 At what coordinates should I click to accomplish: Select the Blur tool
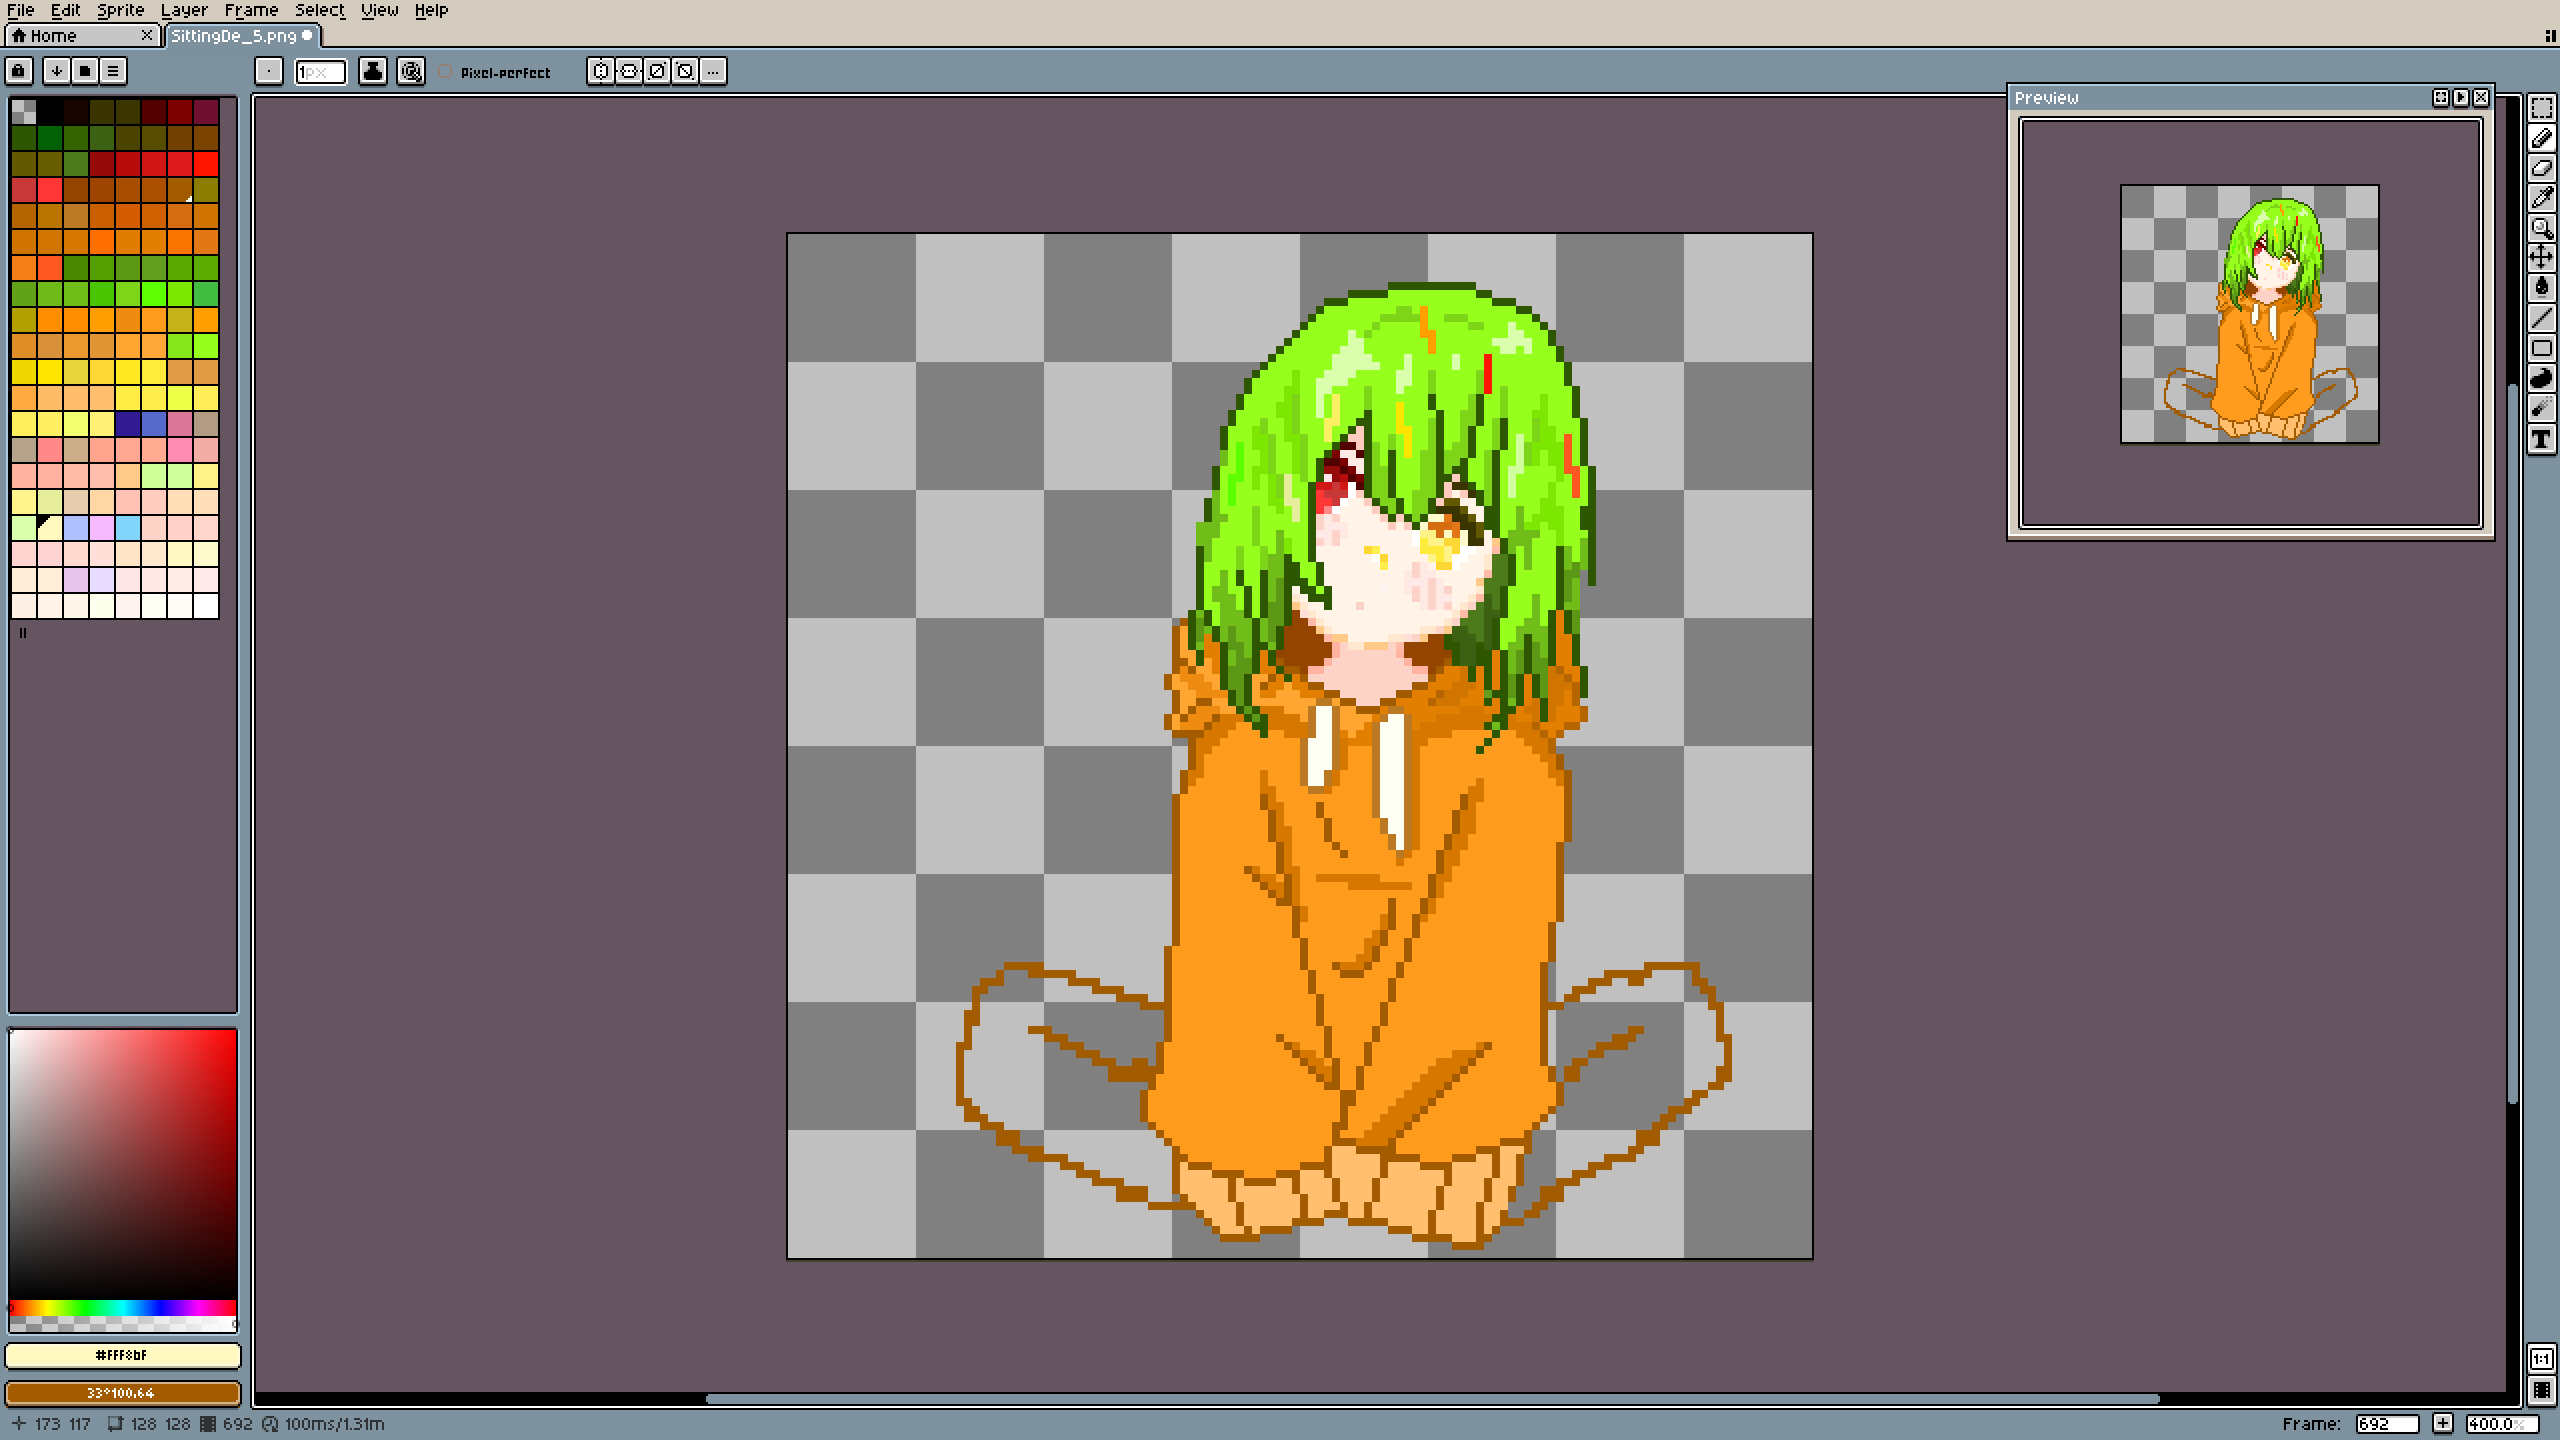pyautogui.click(x=2541, y=408)
